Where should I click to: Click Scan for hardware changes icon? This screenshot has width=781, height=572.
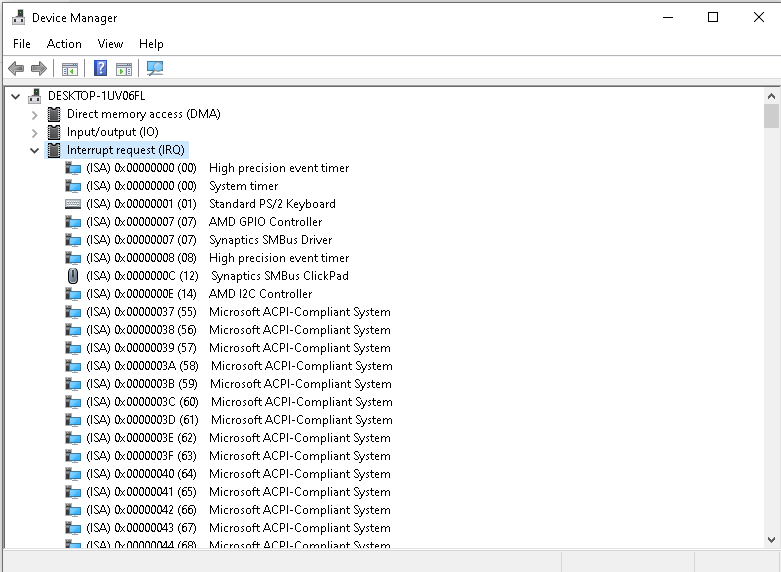154,69
